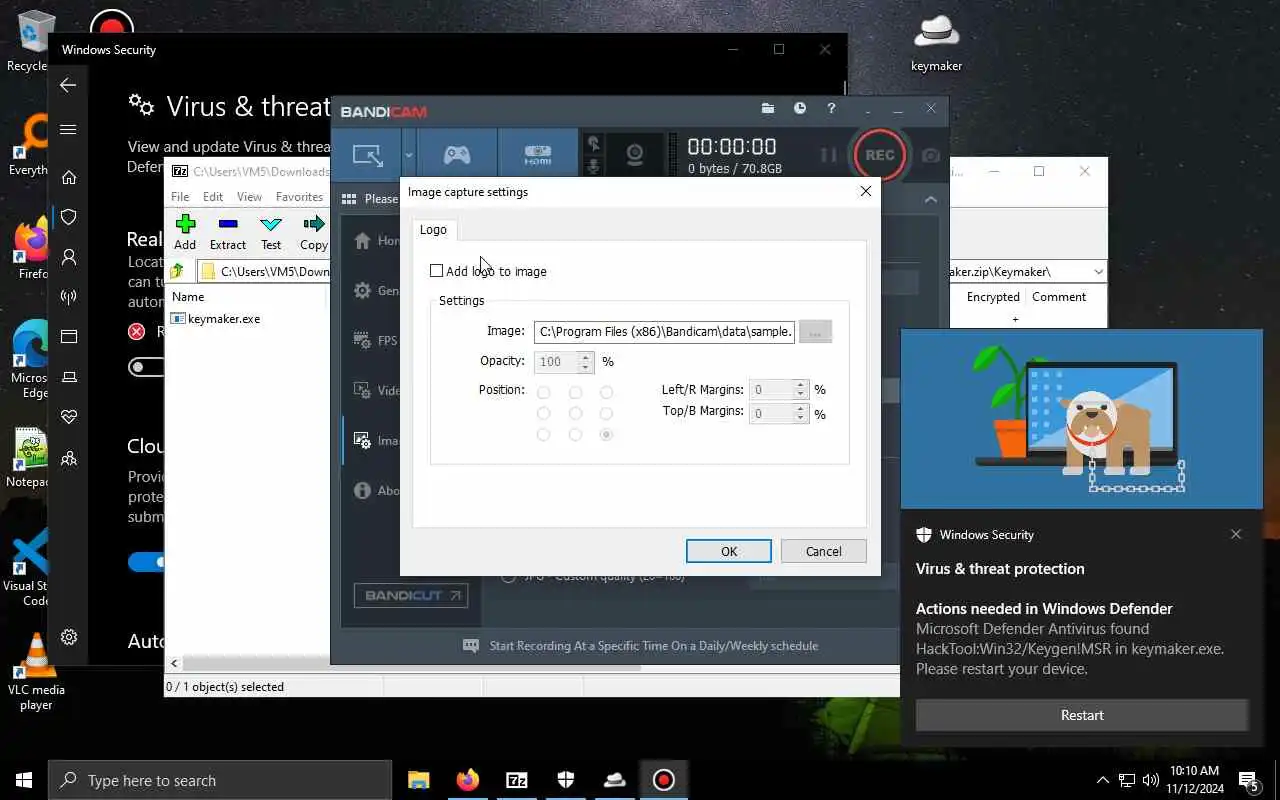Open the keymaker desktop shortcut
This screenshot has height=800, width=1280.
[936, 42]
